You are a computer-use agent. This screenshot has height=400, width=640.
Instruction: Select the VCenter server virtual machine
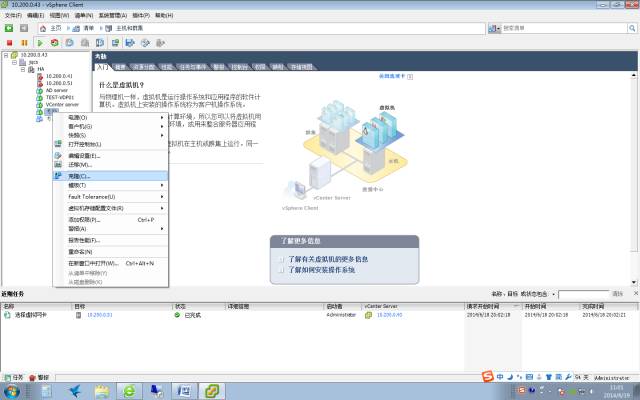[62, 104]
